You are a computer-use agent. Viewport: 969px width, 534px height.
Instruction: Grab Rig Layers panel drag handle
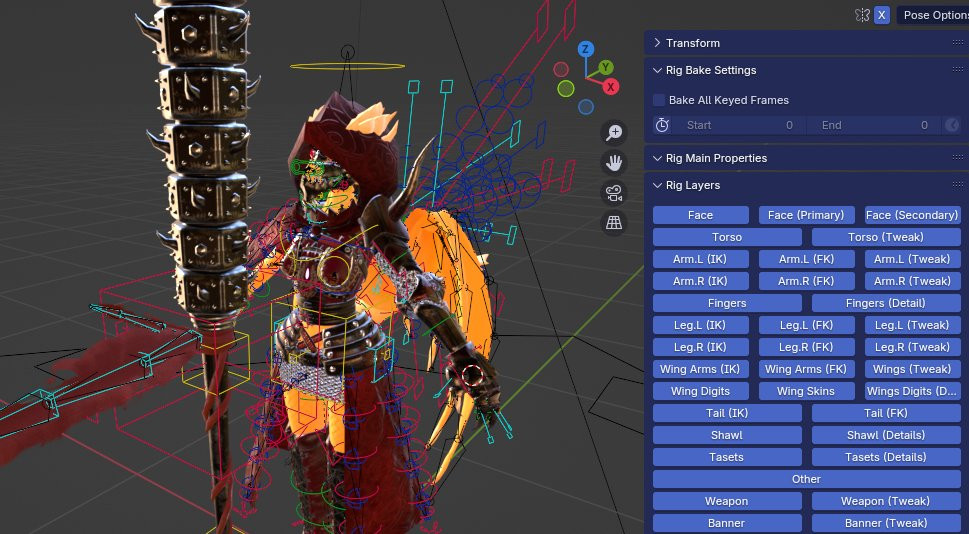click(958, 185)
